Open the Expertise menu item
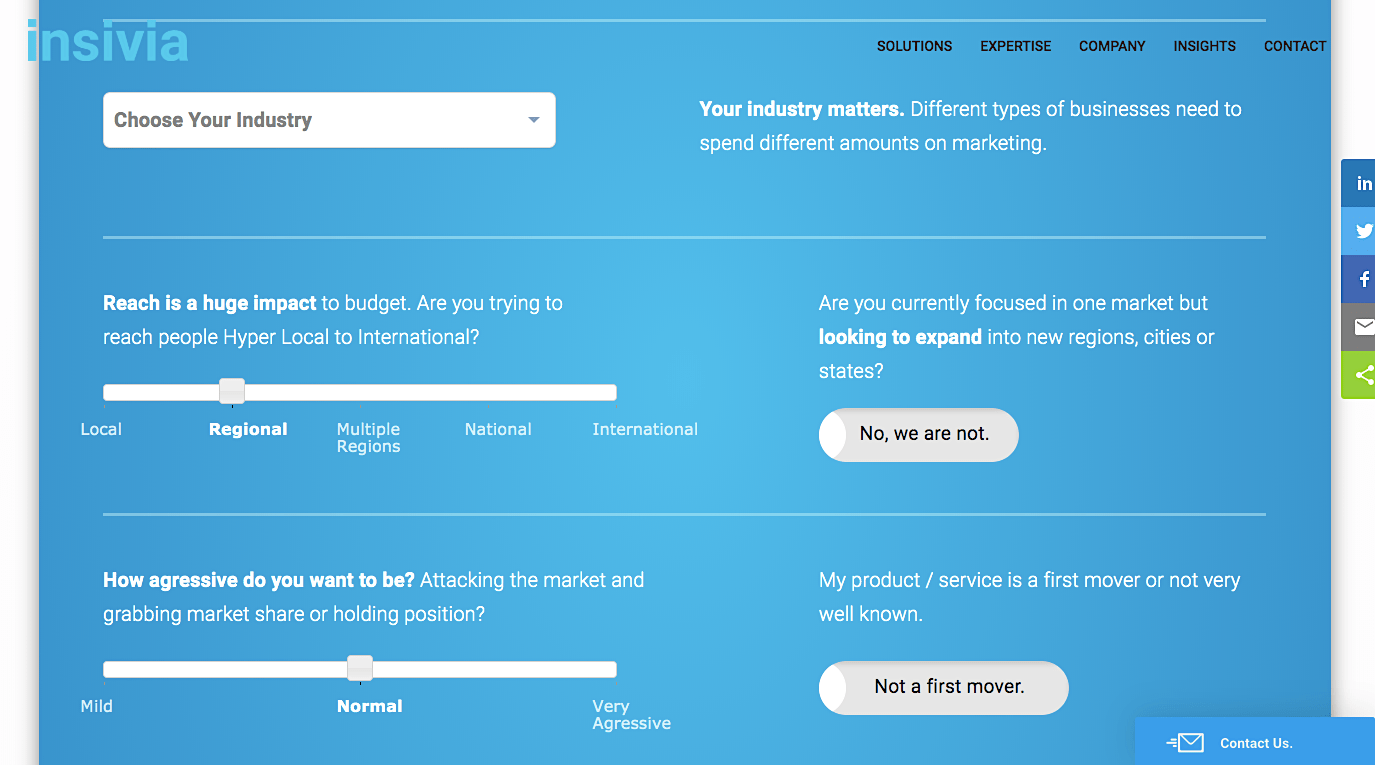 pyautogui.click(x=1015, y=46)
